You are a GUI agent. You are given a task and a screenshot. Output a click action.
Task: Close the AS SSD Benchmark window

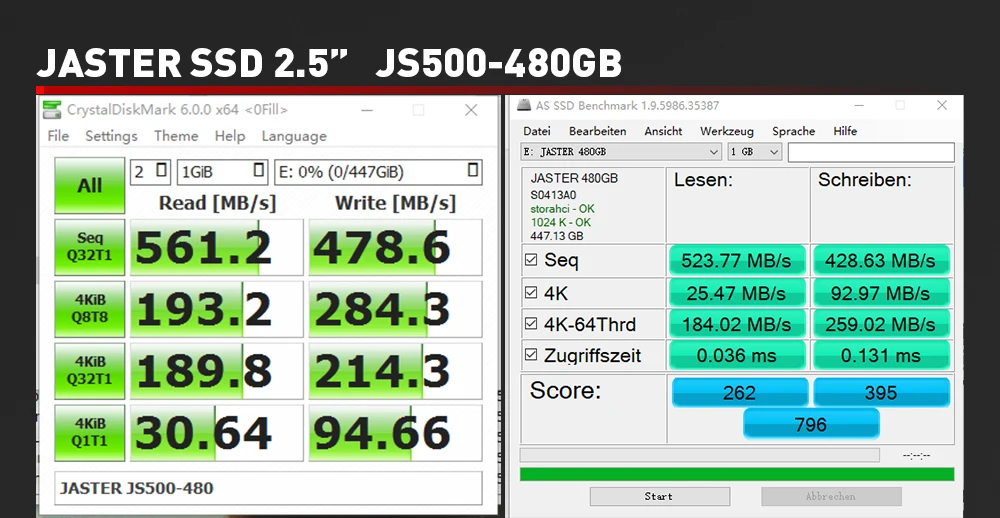coord(942,105)
